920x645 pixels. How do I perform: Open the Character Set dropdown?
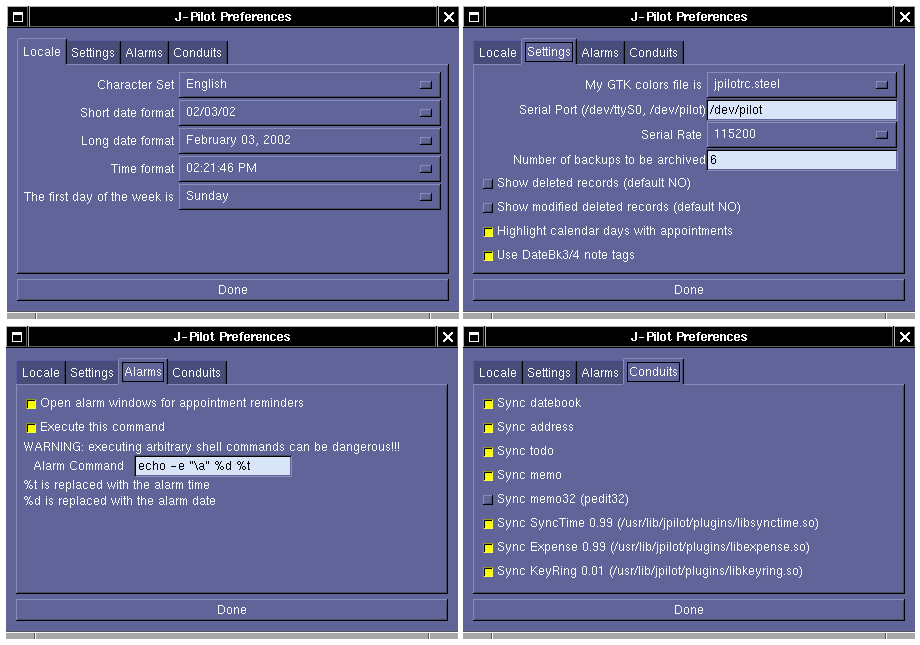pyautogui.click(x=309, y=85)
